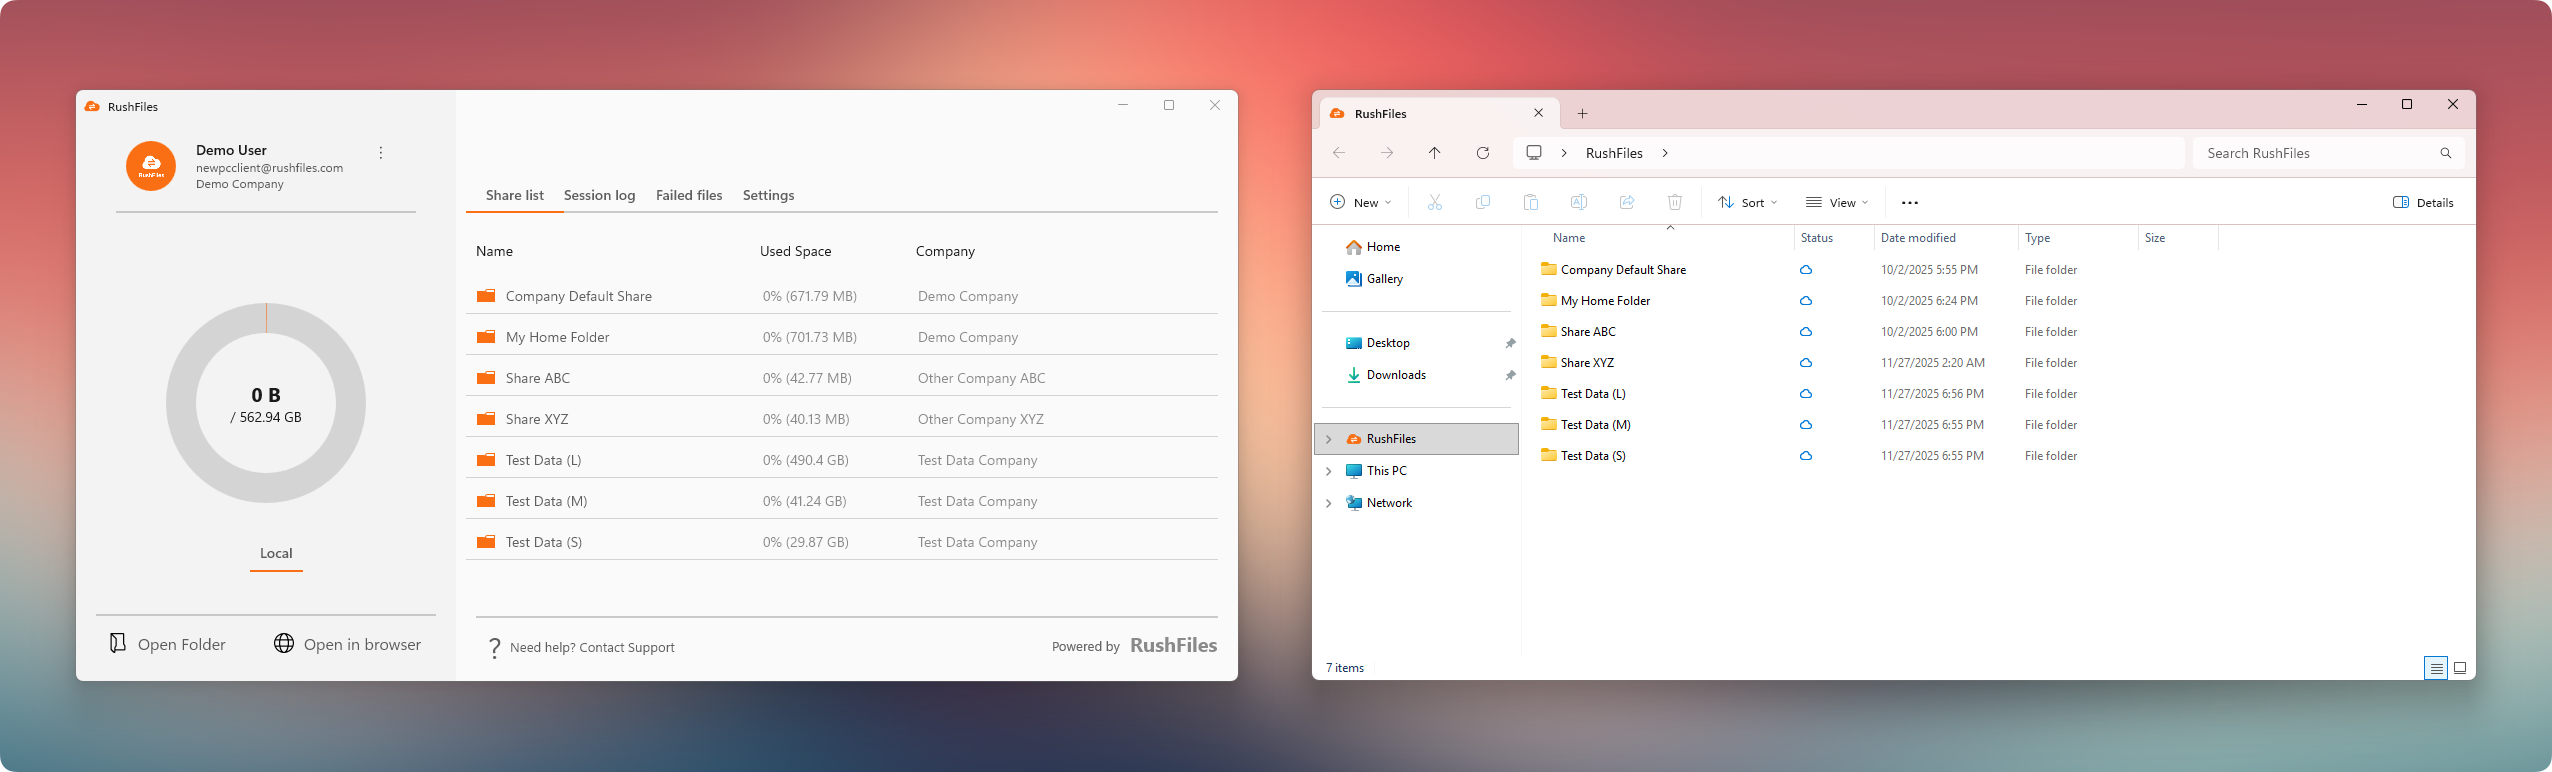The width and height of the screenshot is (2552, 772).
Task: Select '0% (490.4 GB)' used space cell
Action: tap(805, 460)
